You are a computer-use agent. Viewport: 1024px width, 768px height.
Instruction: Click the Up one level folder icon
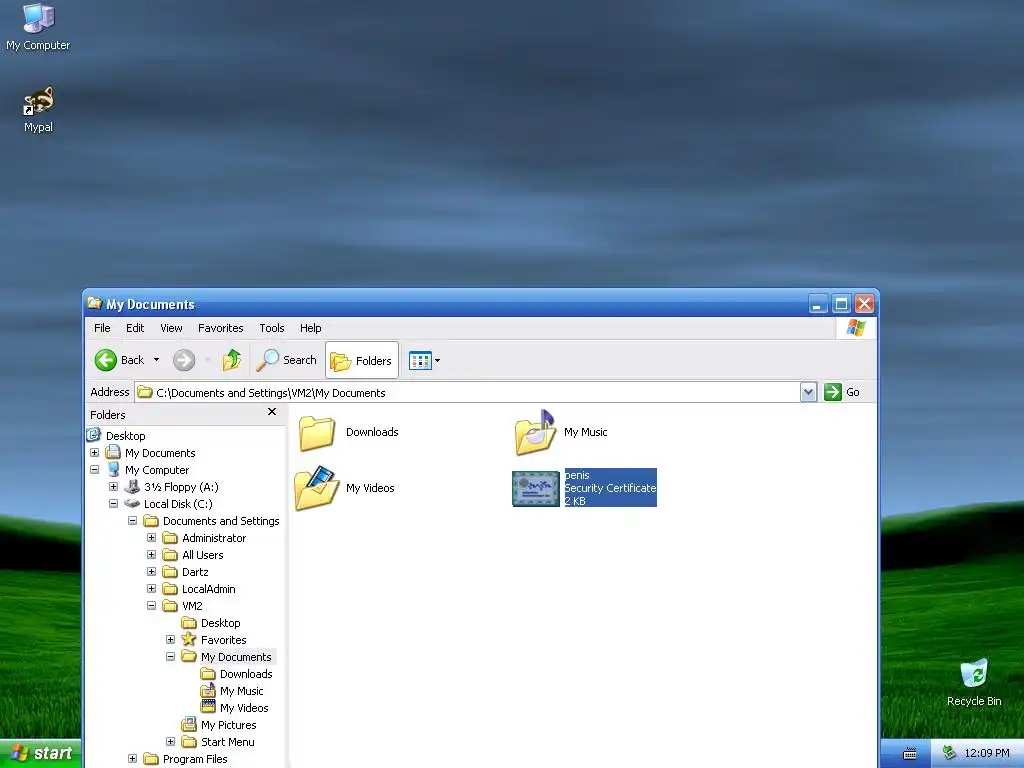pyautogui.click(x=232, y=360)
